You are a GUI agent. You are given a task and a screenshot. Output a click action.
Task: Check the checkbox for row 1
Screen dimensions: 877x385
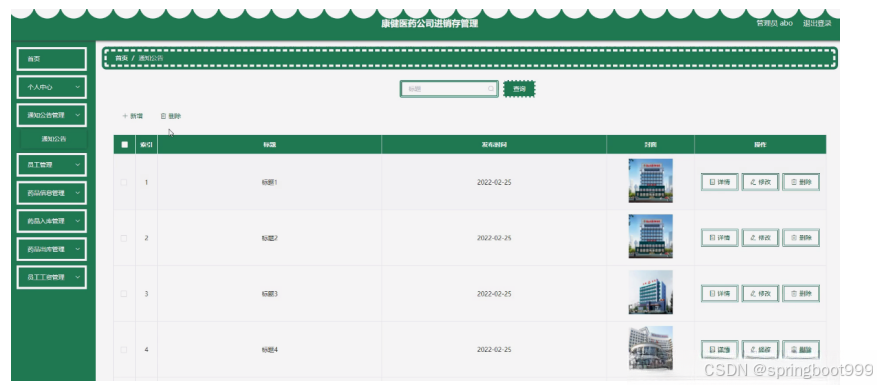[x=124, y=182]
